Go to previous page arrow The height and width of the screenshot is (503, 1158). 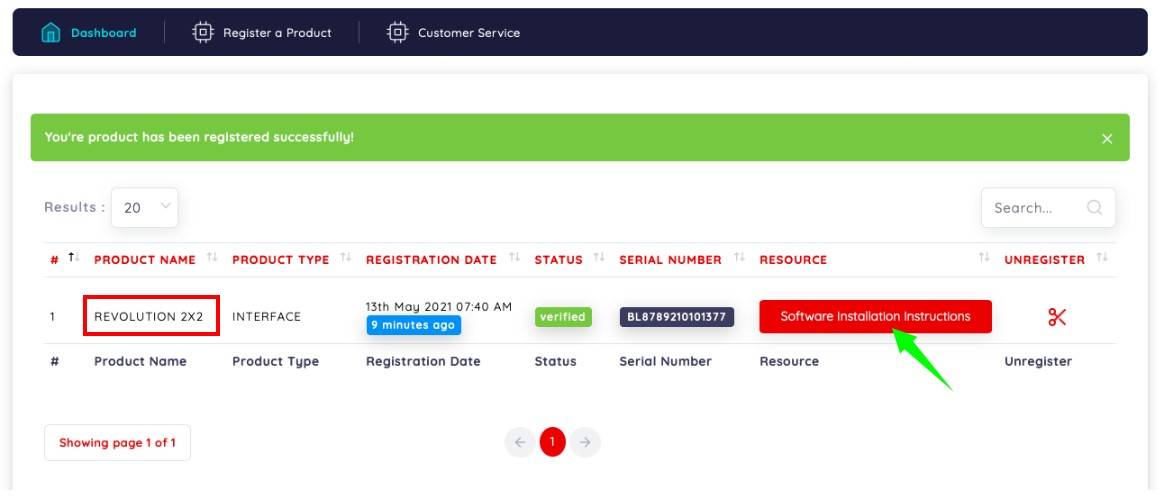coord(520,442)
